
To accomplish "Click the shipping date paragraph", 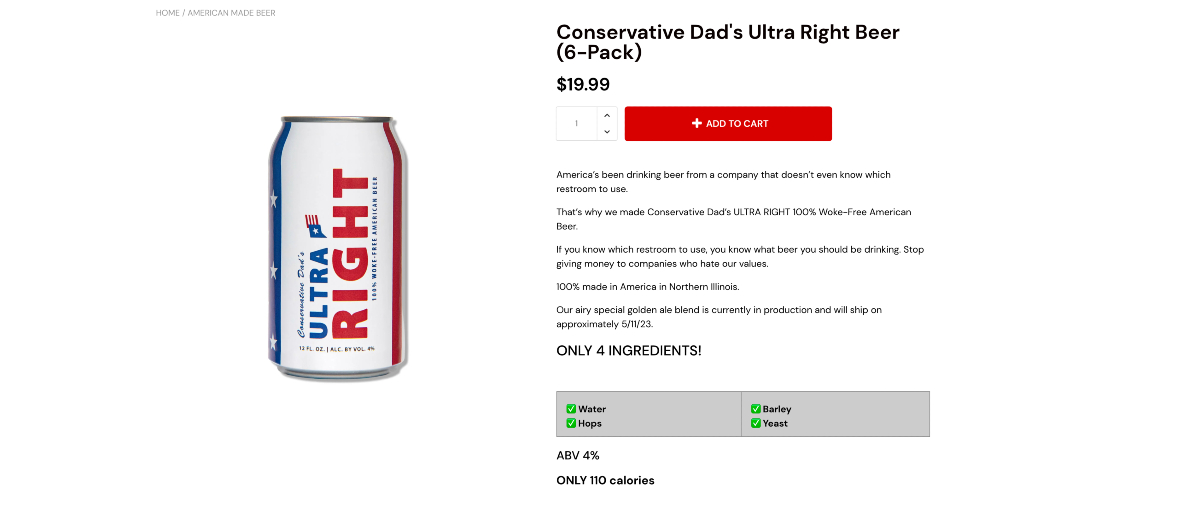I will pos(718,317).
